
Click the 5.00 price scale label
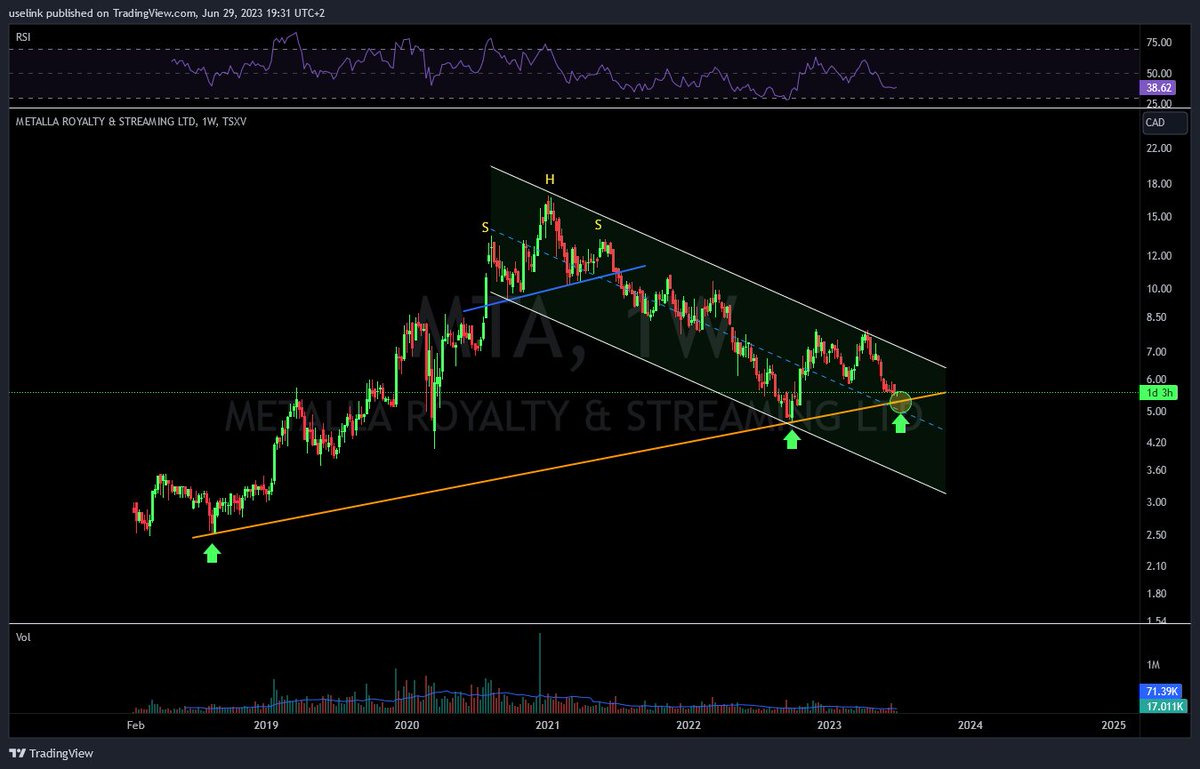pos(1159,412)
